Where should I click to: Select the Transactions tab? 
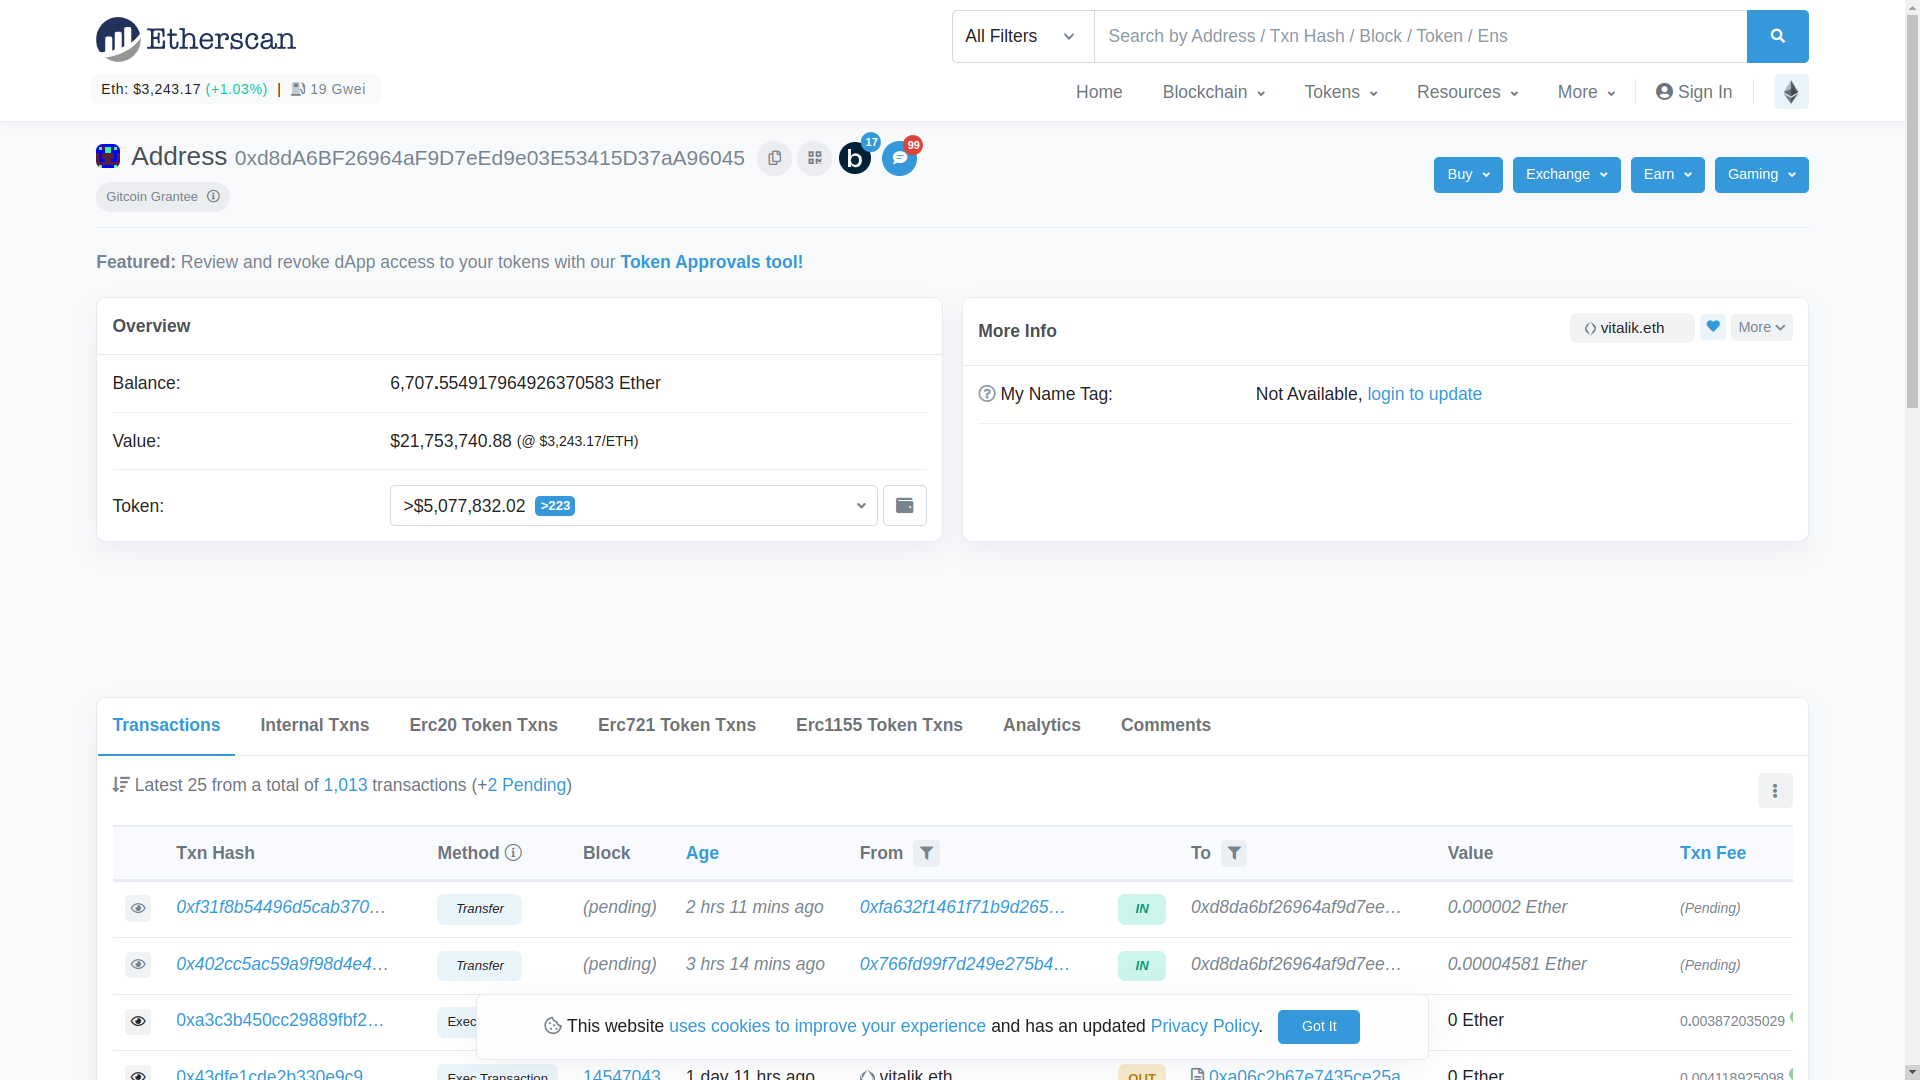click(x=166, y=726)
